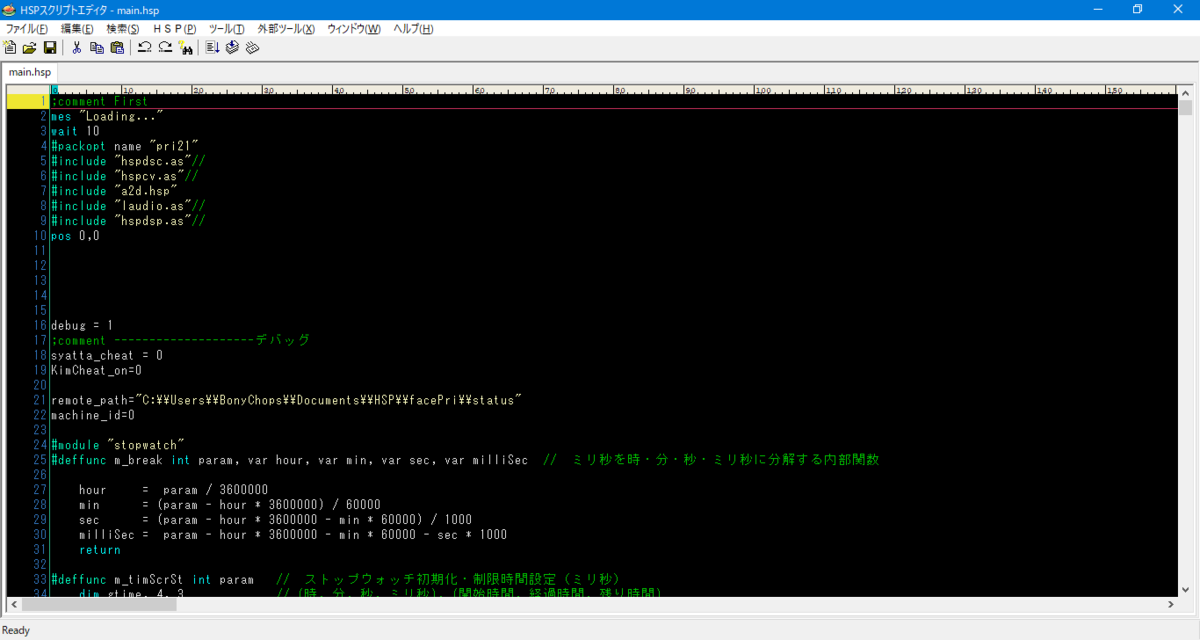1200x640 pixels.
Task: Cut selection with scissors icon
Action: [76, 47]
